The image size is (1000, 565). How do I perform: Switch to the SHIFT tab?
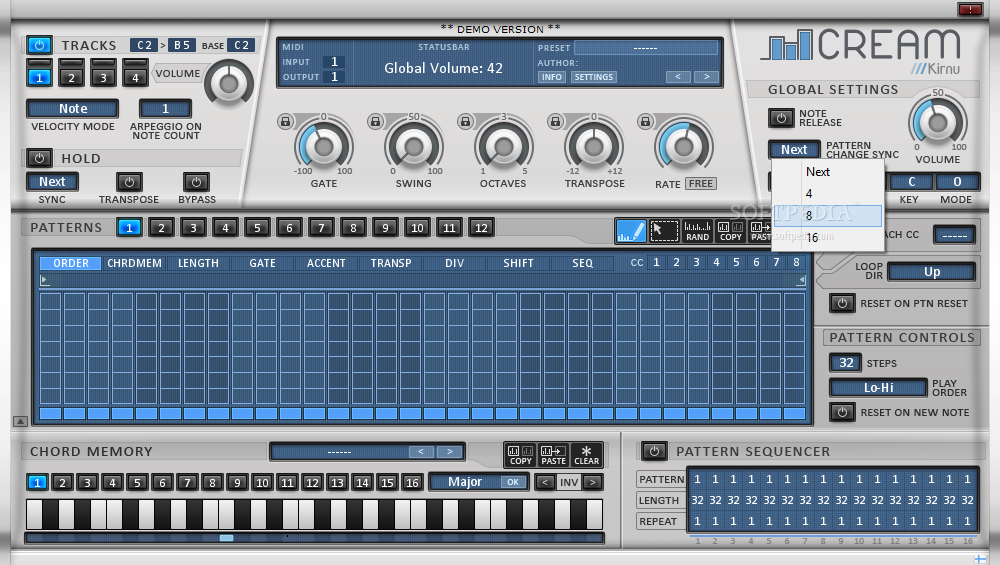[x=518, y=263]
